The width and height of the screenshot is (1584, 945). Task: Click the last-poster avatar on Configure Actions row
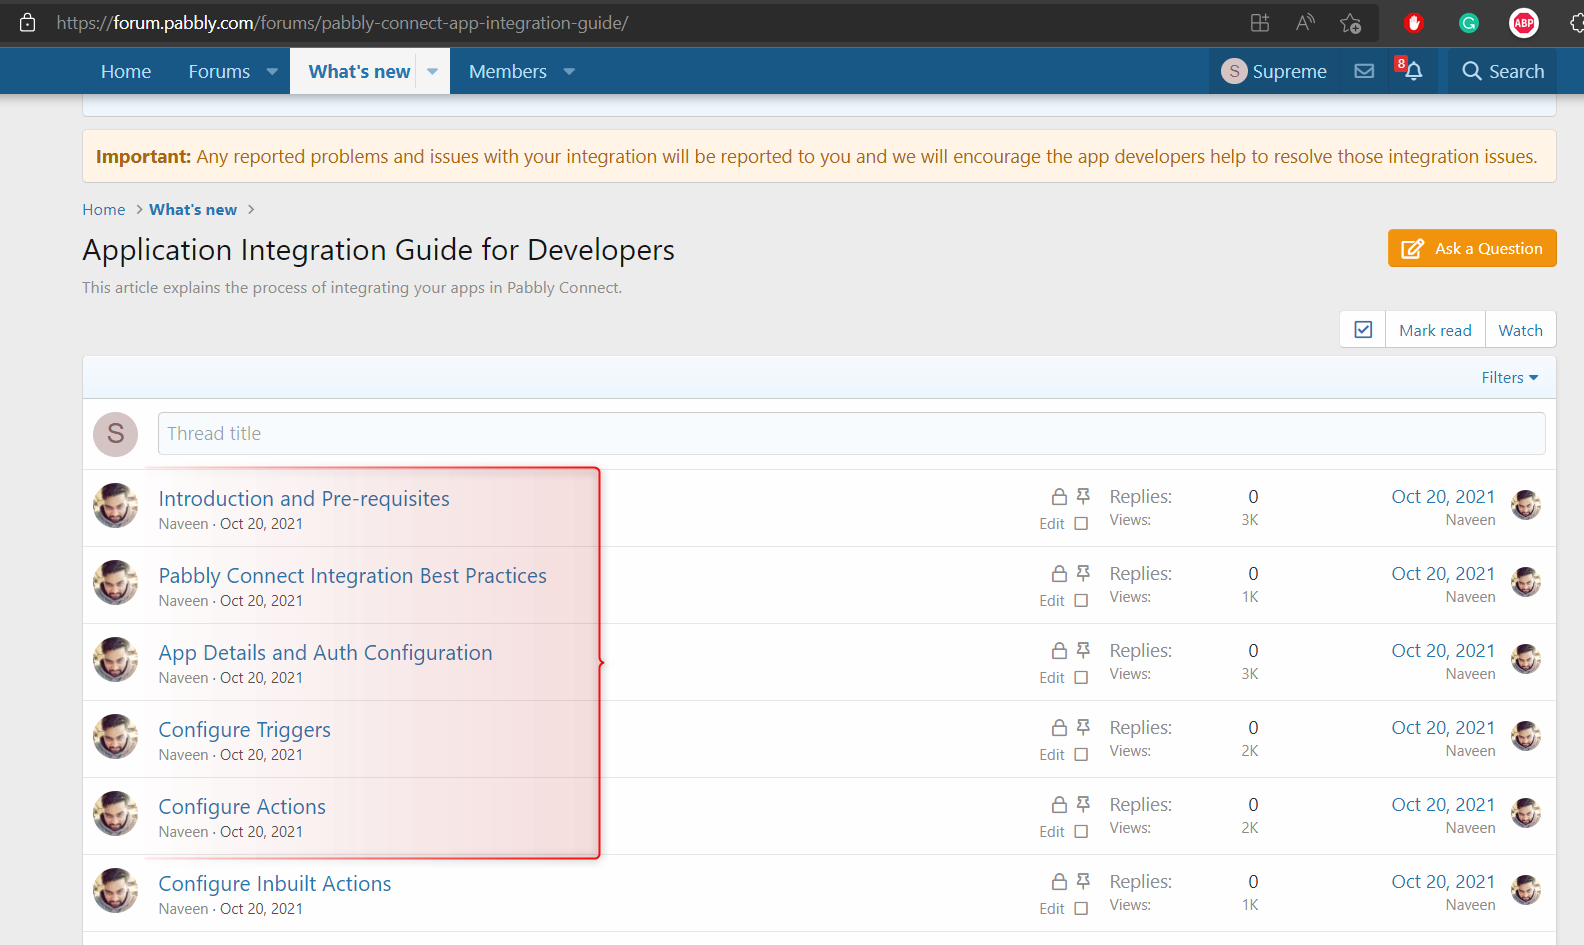1526,813
